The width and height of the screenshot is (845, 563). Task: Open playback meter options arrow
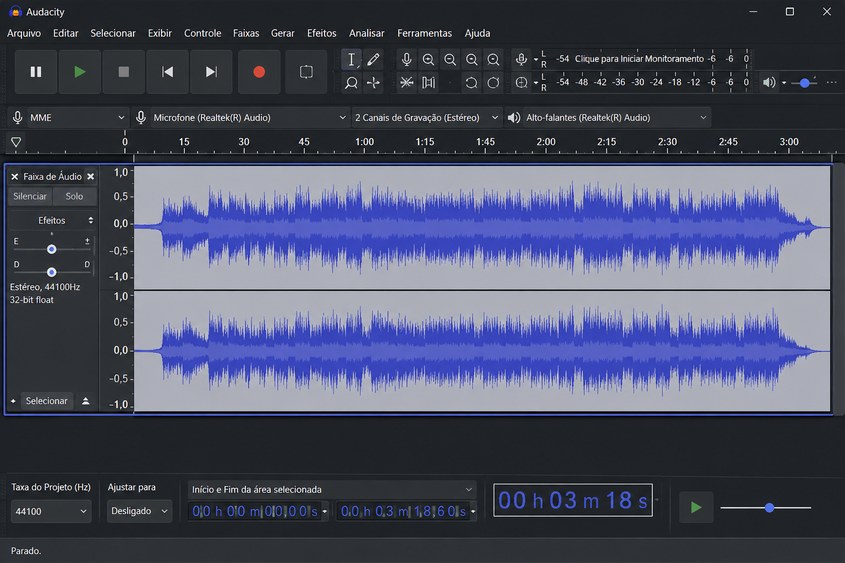coord(536,83)
